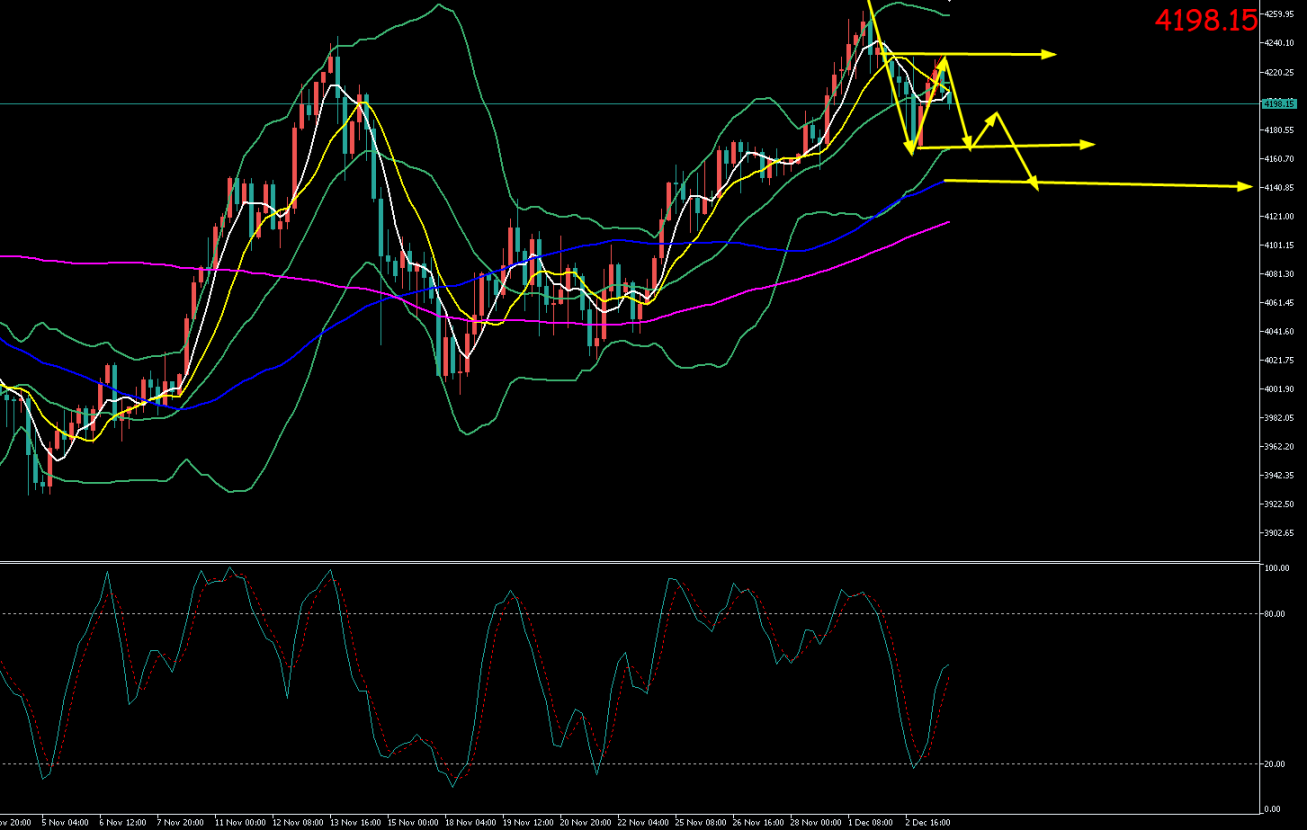Select the magenta moving average line's right end
This screenshot has width=1307, height=830.
coord(947,223)
